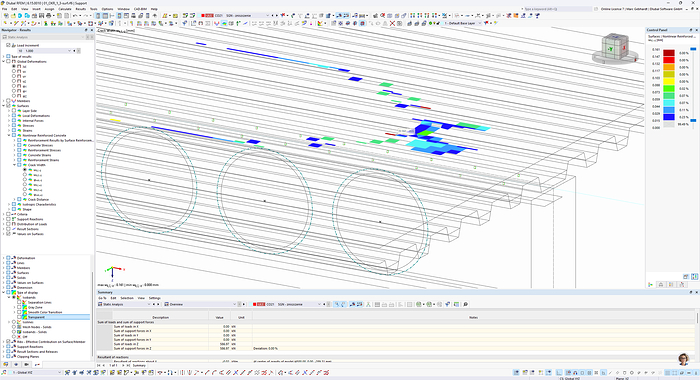The width and height of the screenshot is (700, 380).
Task: Click the zoom icon in Summary toolbar
Action: 338,304
